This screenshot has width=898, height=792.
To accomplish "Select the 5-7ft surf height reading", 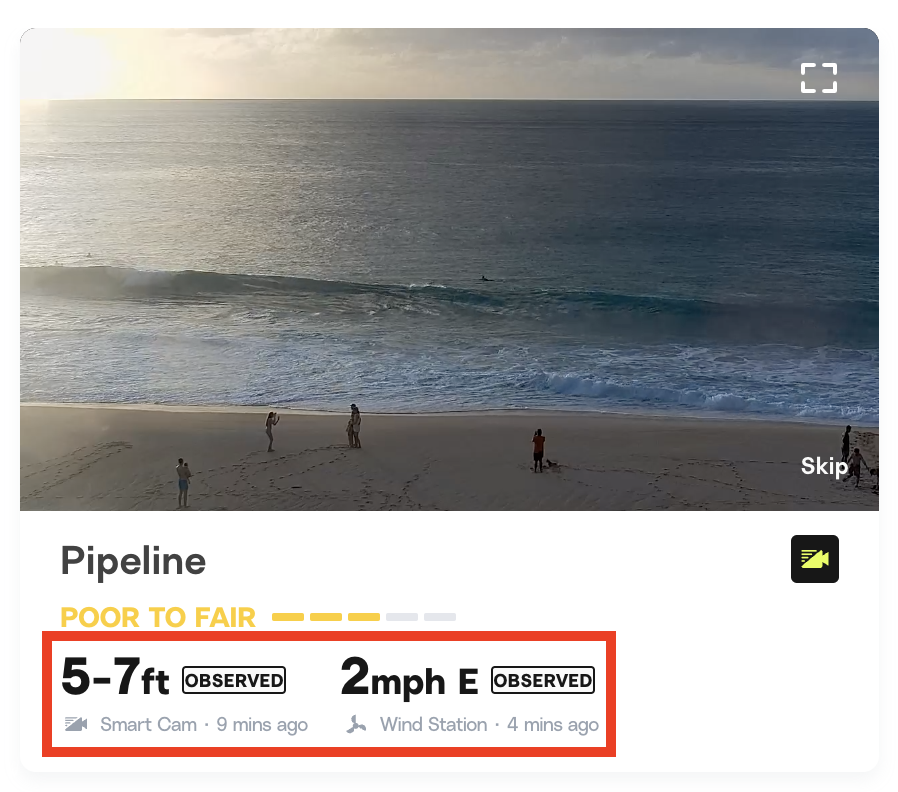I will point(115,678).
